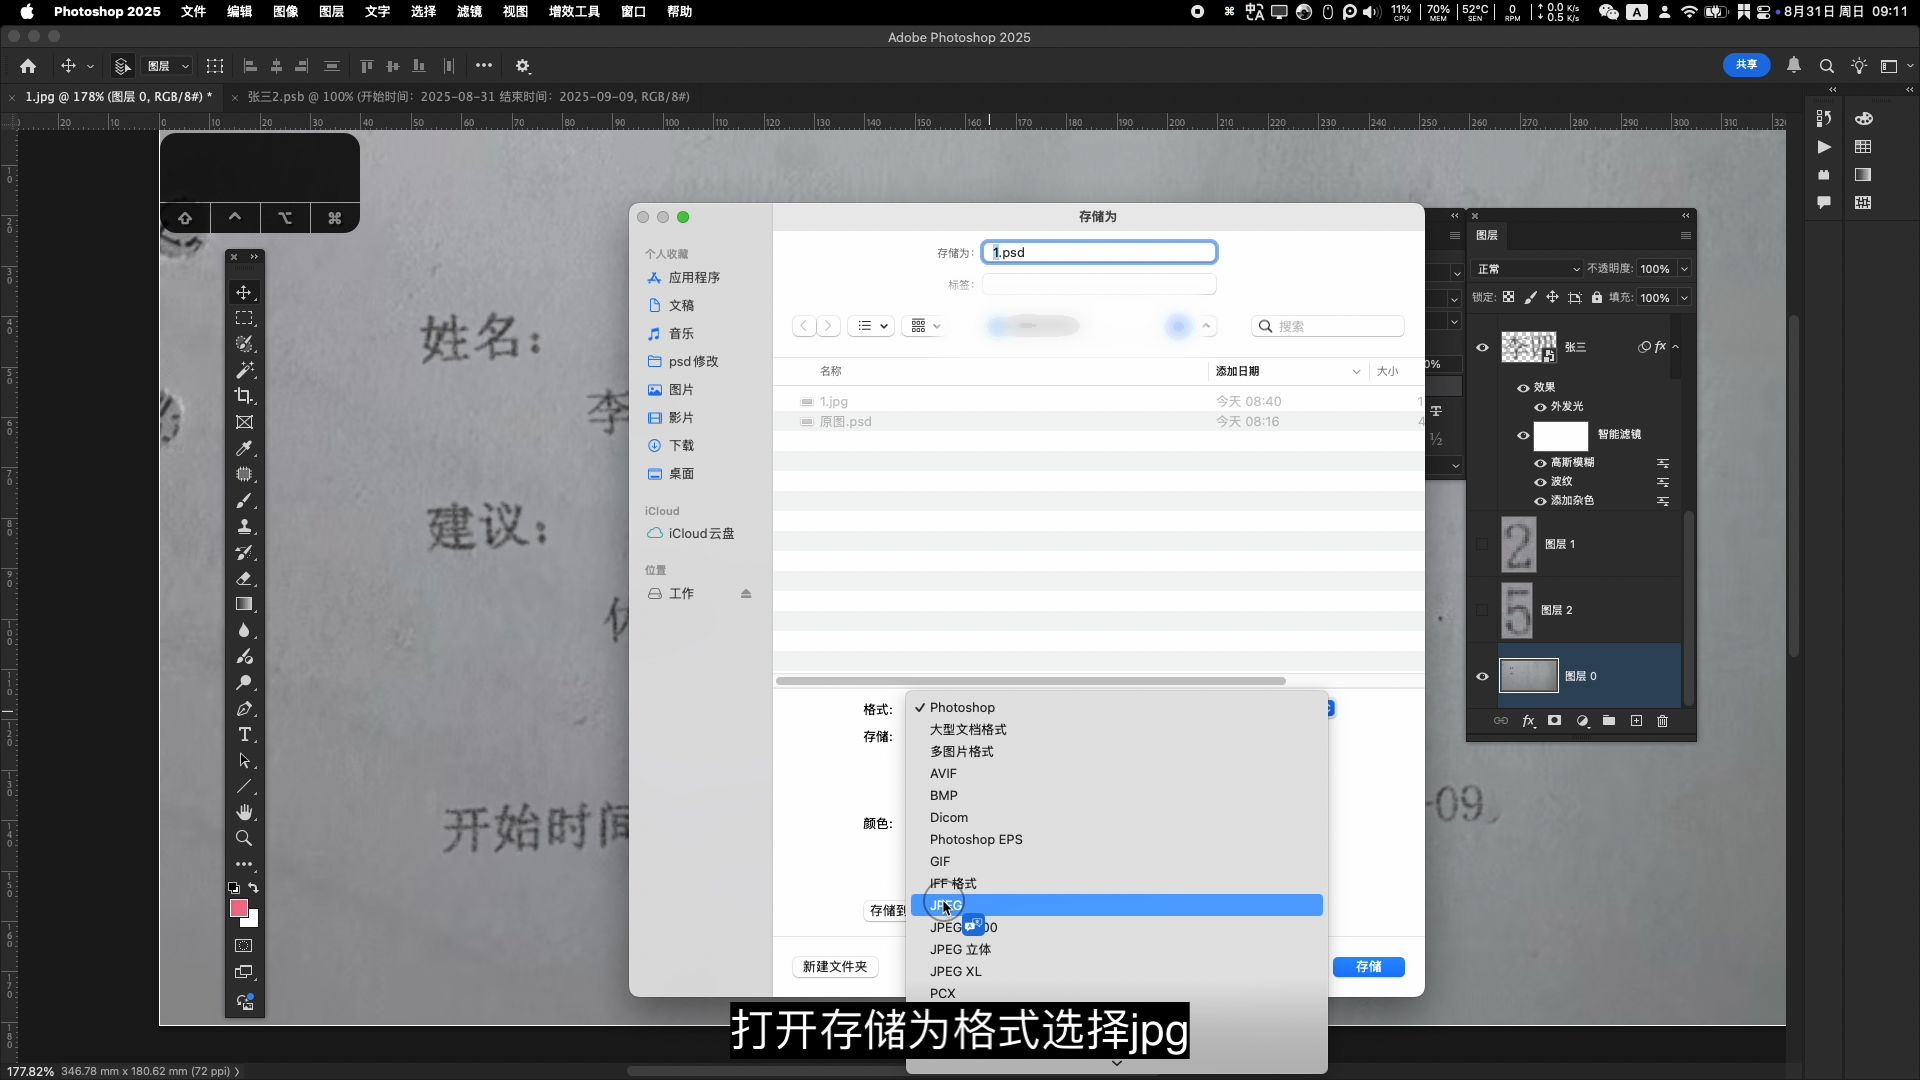Toggle visibility of 外发光 effect
The width and height of the screenshot is (1920, 1080).
(x=1540, y=407)
